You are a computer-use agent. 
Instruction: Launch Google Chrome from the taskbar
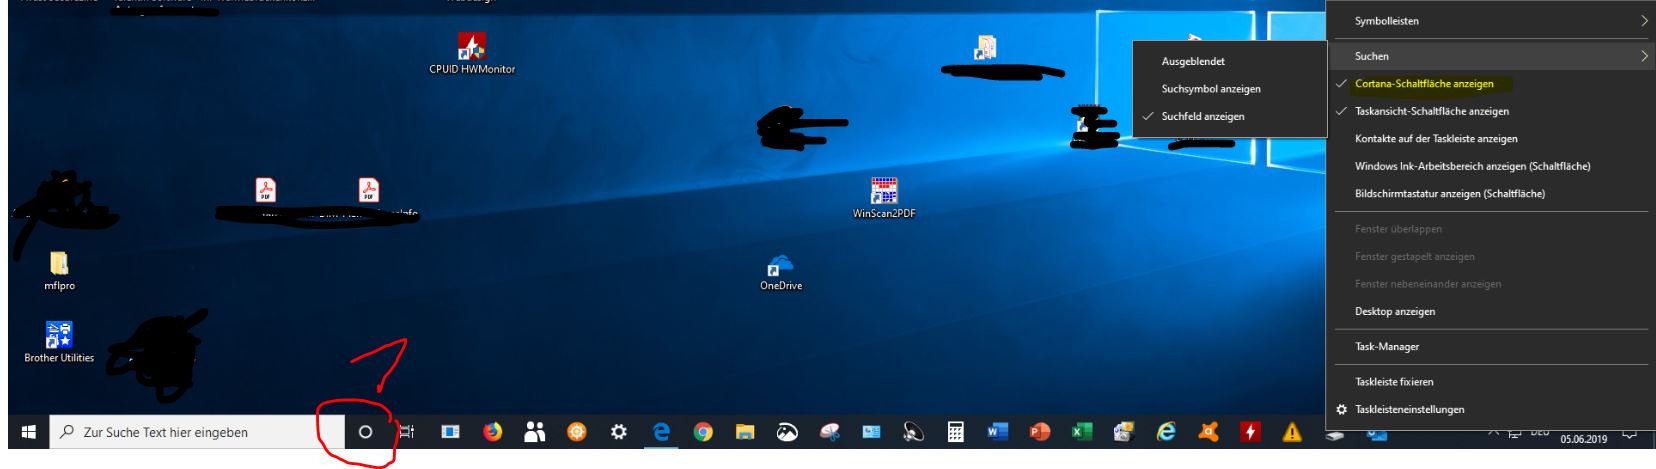click(x=703, y=432)
